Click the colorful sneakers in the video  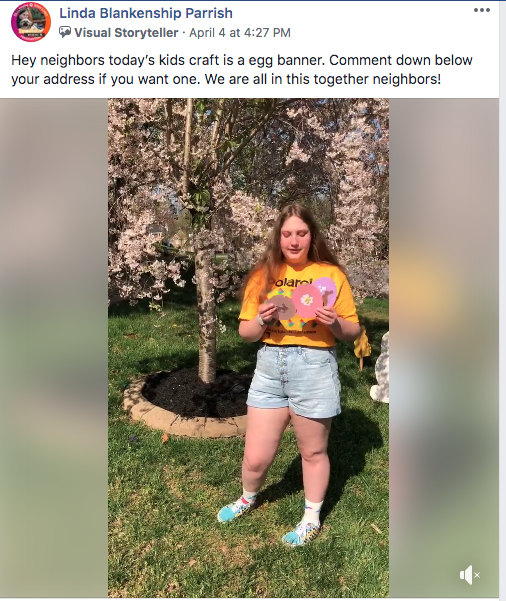coord(268,521)
